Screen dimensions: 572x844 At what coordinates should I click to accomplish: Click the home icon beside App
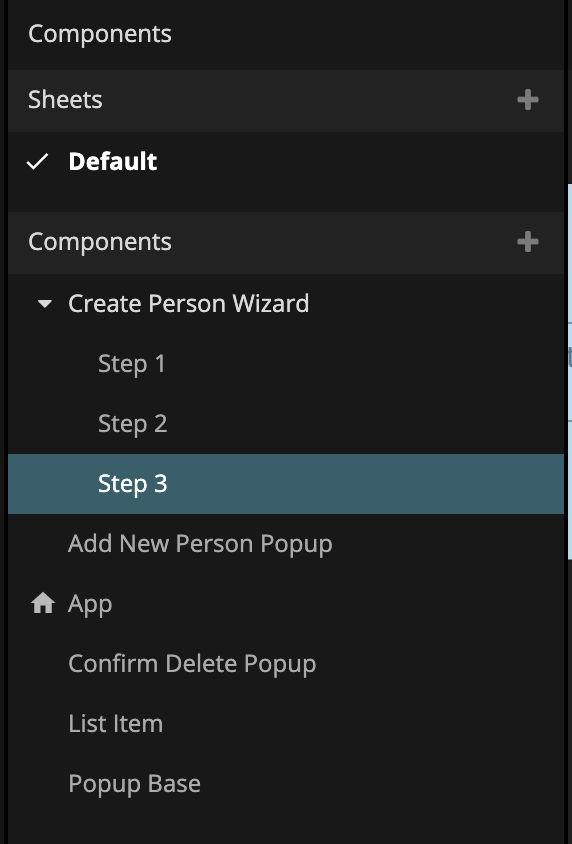coord(43,603)
